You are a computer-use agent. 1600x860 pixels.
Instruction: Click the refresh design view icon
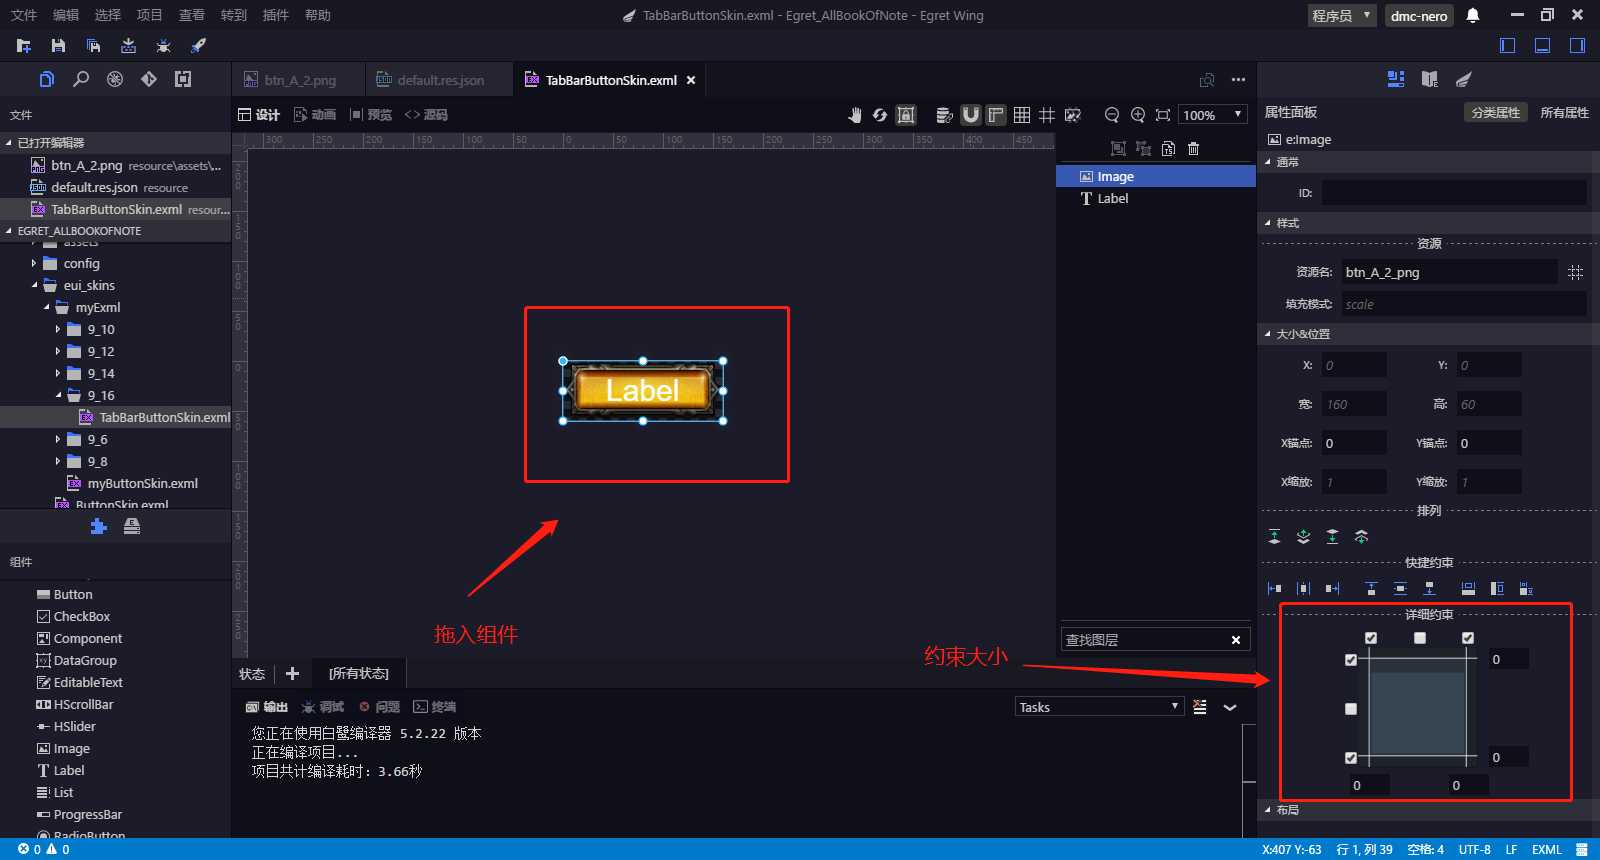(880, 115)
